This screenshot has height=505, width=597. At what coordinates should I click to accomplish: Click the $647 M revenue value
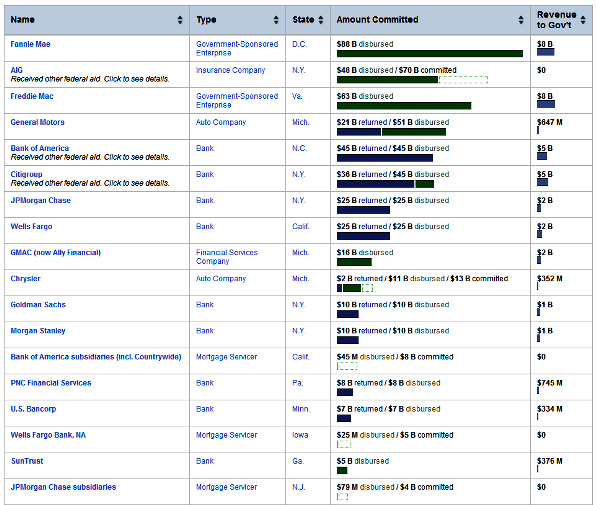pos(549,122)
